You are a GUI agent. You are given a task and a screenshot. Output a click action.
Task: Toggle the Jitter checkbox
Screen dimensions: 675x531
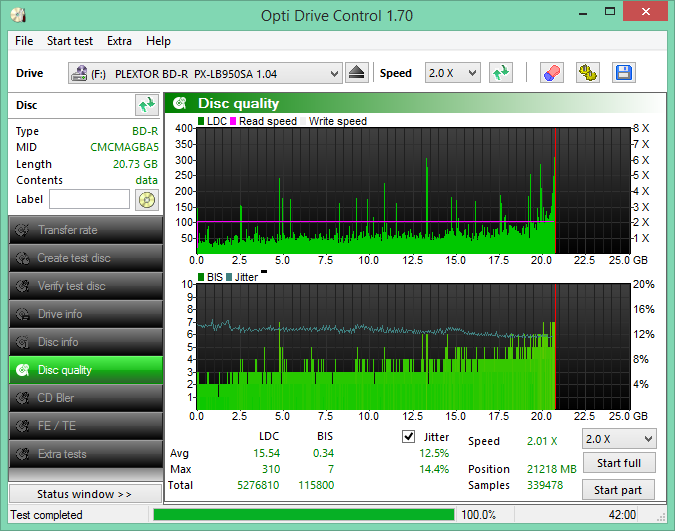point(408,437)
